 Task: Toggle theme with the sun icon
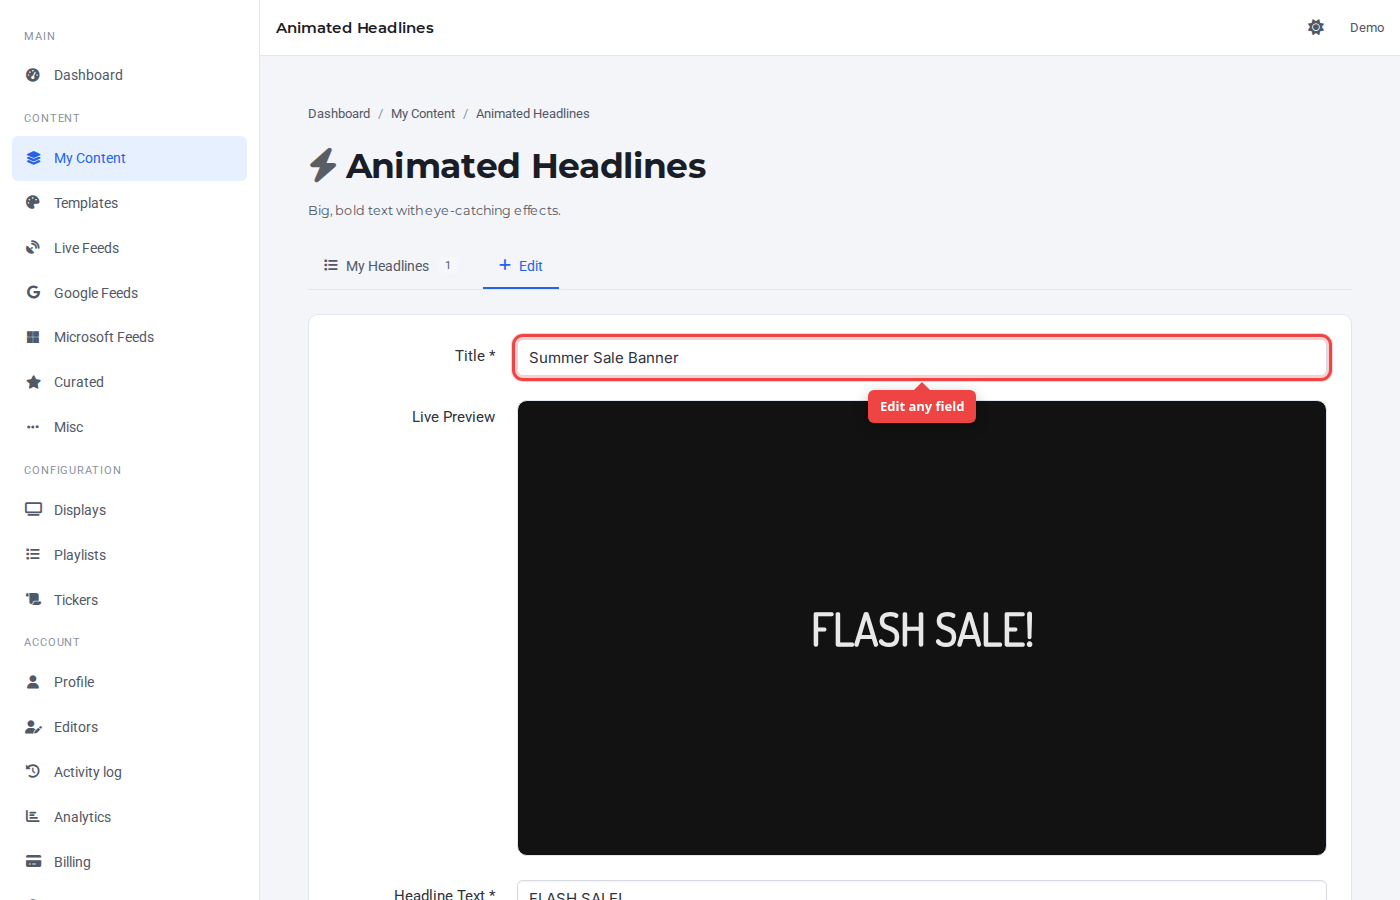1316,28
